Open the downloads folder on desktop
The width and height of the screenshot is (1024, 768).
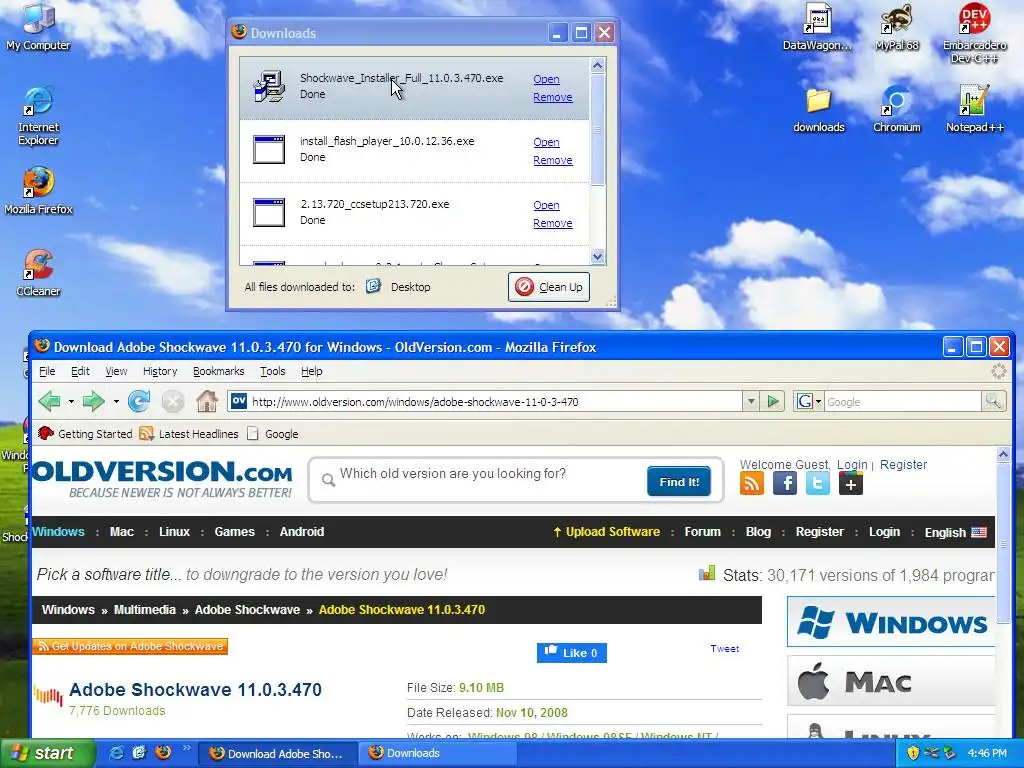coord(818,110)
